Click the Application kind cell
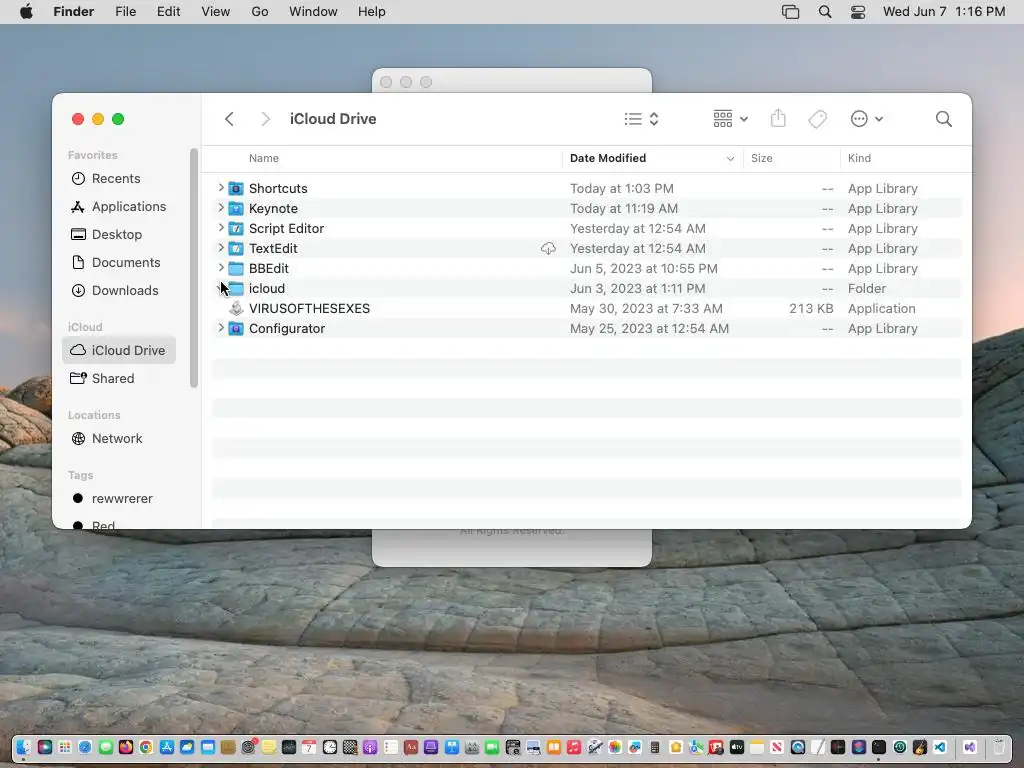This screenshot has width=1024, height=768. point(882,308)
